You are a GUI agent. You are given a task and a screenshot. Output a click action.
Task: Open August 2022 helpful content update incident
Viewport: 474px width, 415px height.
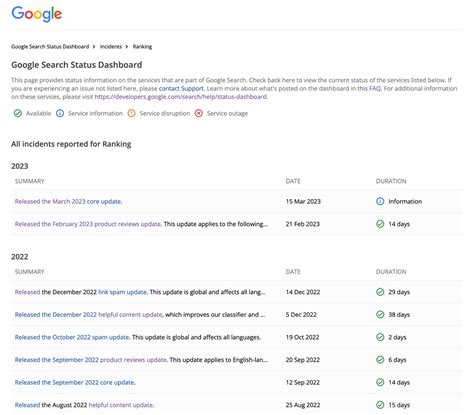(121, 405)
